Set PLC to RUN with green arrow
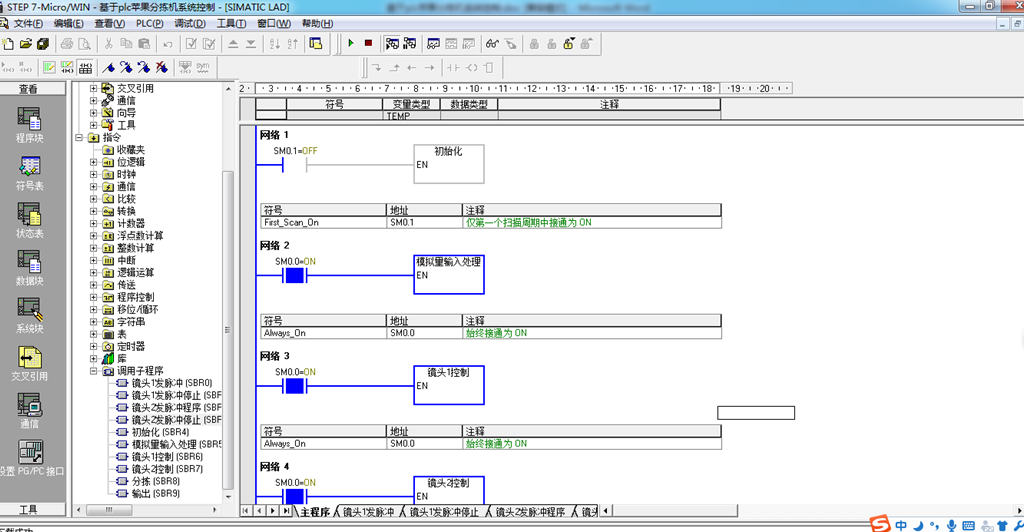 [x=351, y=43]
